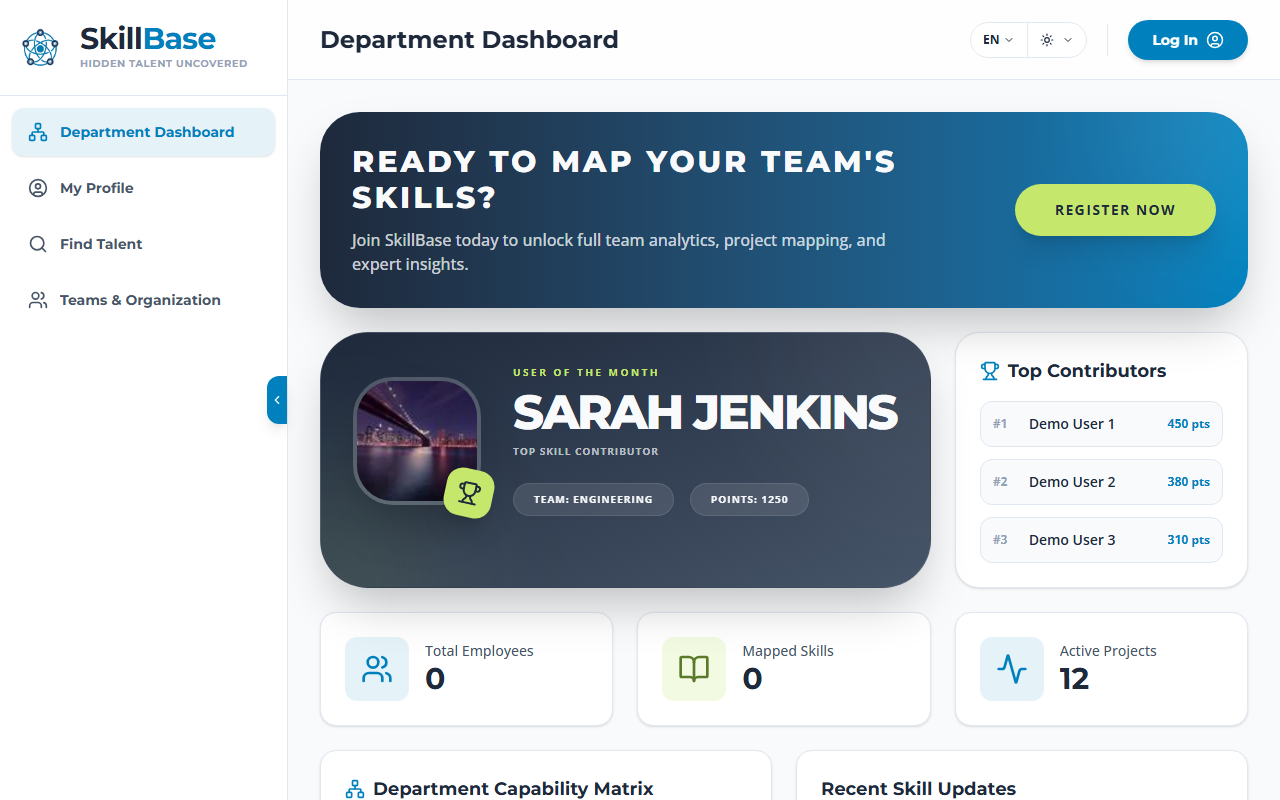Image resolution: width=1280 pixels, height=800 pixels.
Task: Click the sun theme icon
Action: click(1047, 40)
